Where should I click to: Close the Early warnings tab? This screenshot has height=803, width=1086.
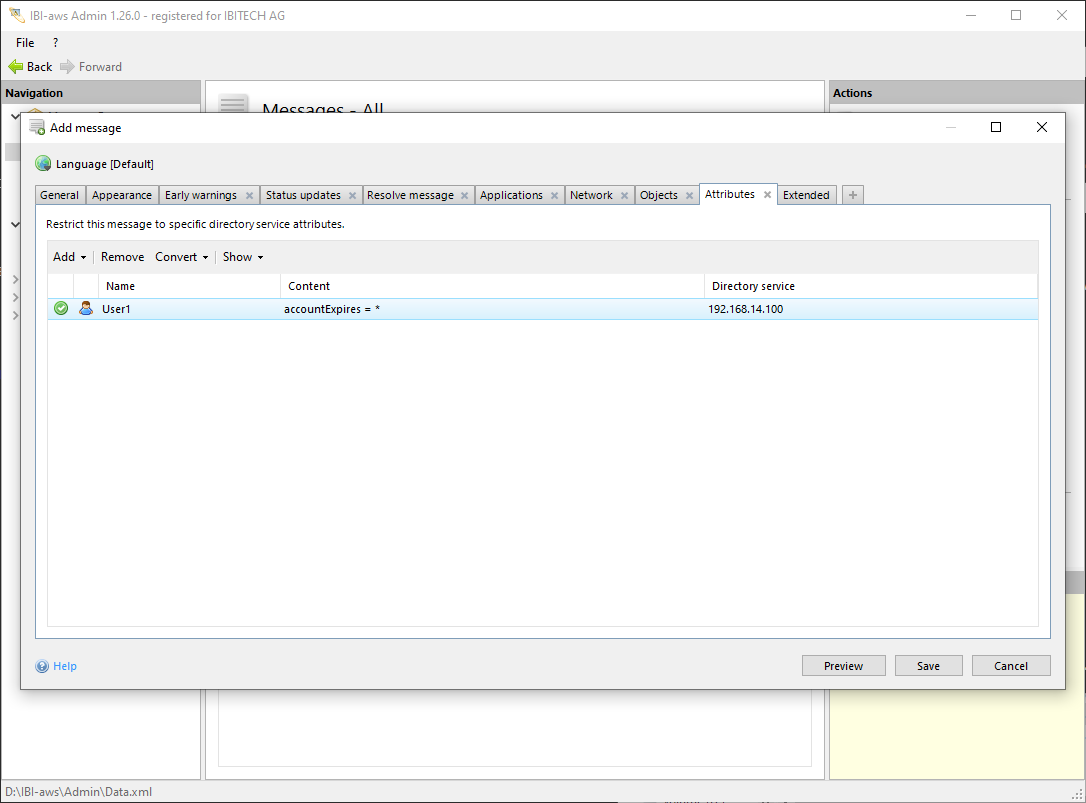249,196
